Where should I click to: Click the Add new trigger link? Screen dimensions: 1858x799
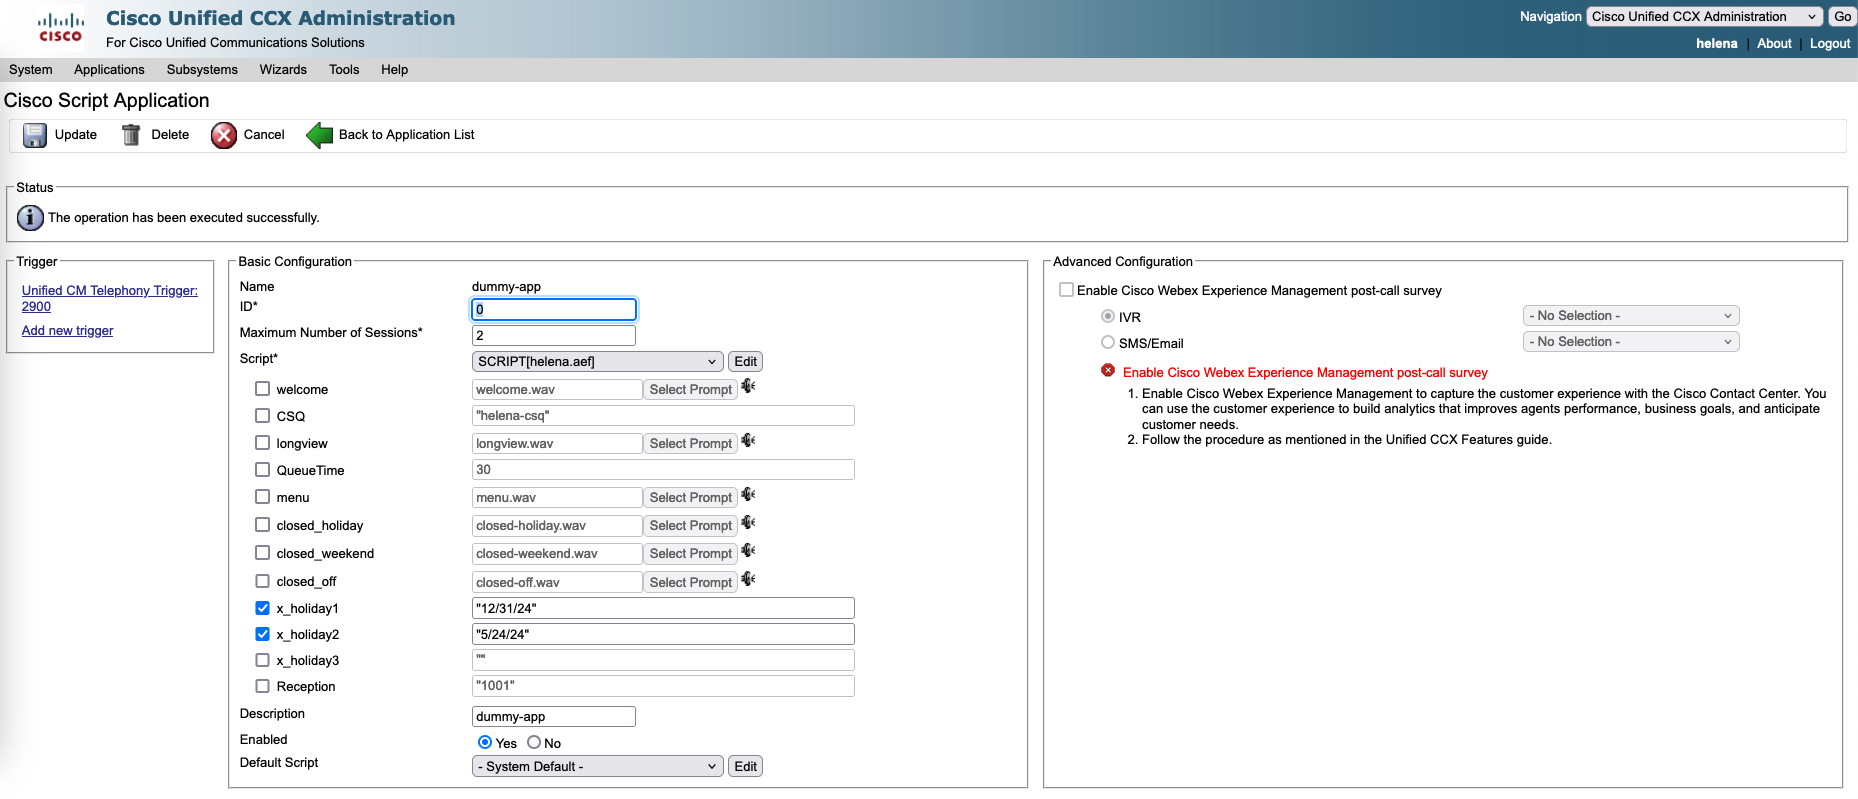pyautogui.click(x=68, y=331)
